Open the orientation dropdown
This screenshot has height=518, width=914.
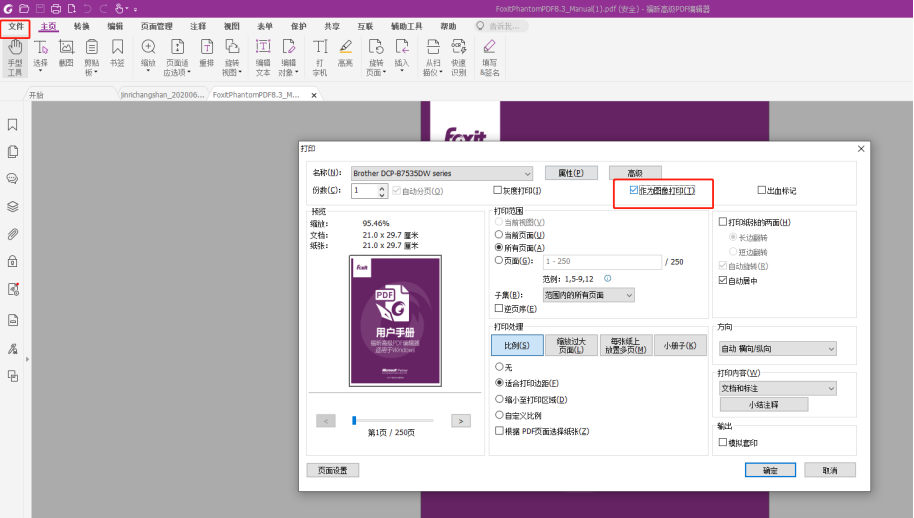(778, 348)
